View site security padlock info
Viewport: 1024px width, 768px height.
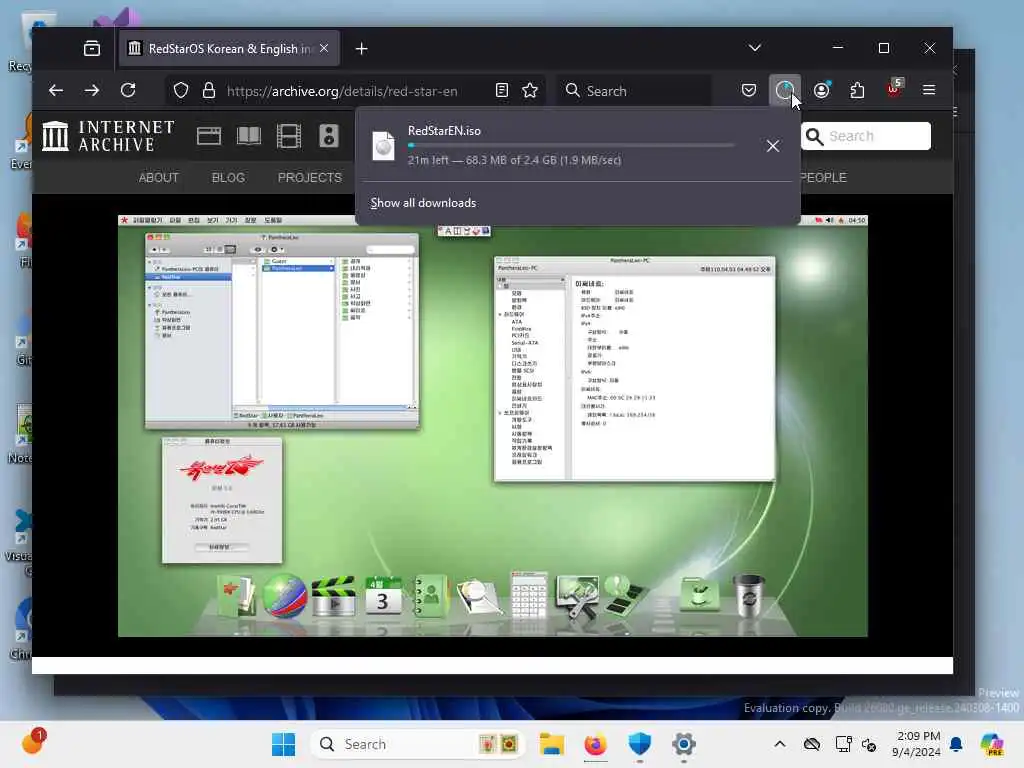(209, 90)
